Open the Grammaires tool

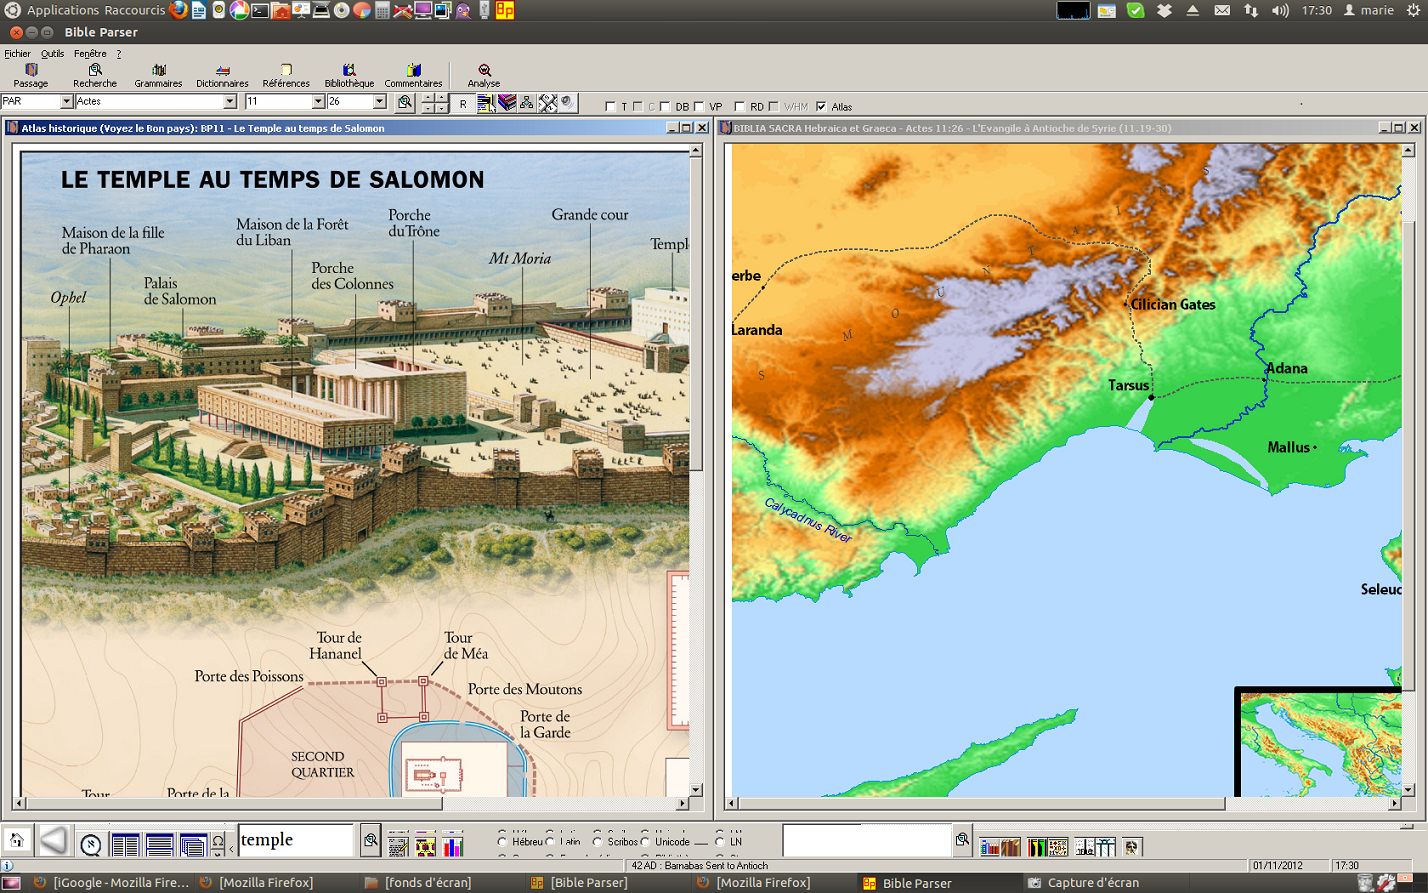point(158,76)
